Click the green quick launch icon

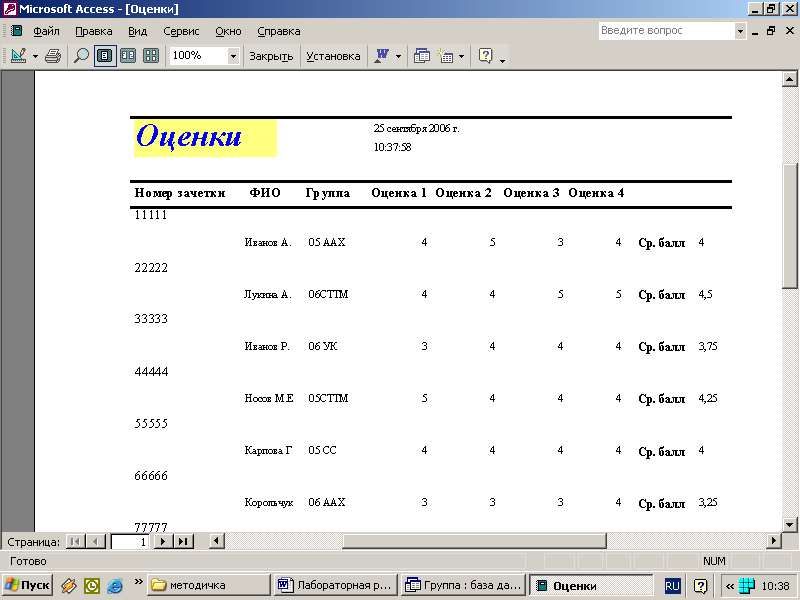[92, 585]
